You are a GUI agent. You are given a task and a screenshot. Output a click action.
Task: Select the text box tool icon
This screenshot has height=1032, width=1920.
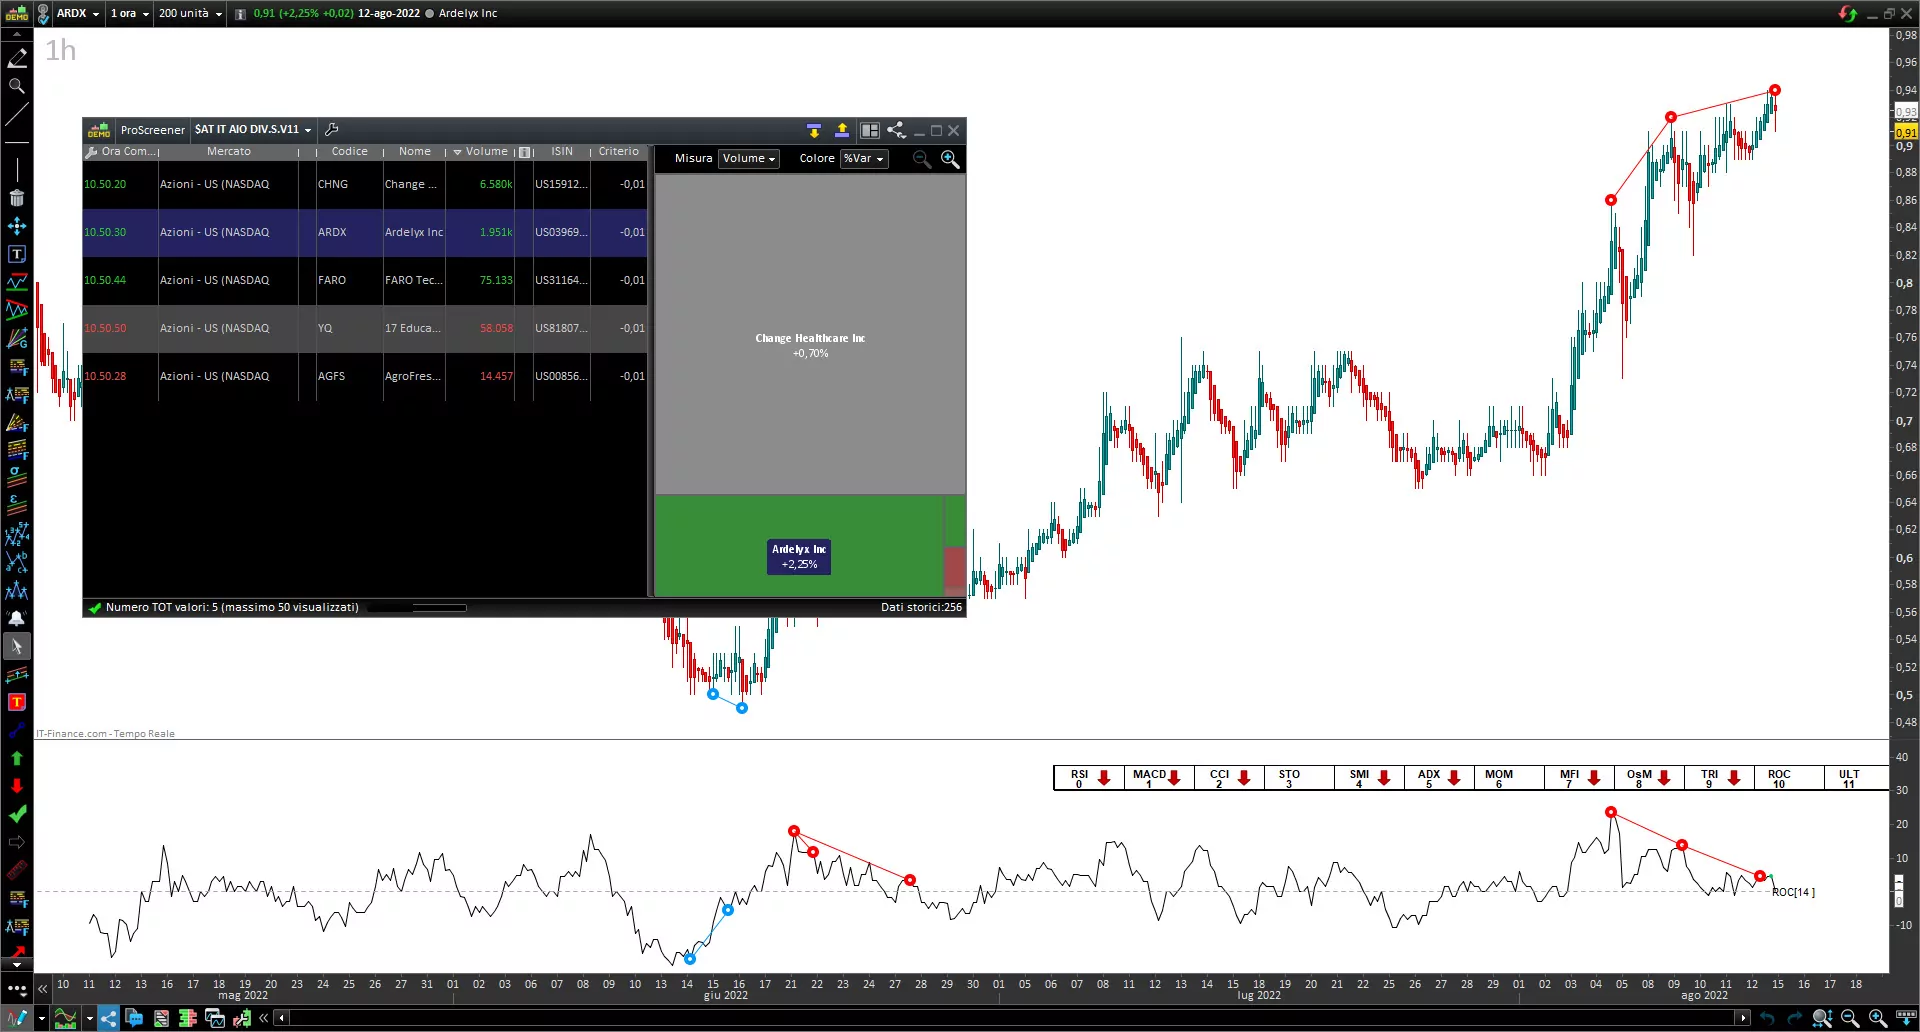tap(17, 254)
